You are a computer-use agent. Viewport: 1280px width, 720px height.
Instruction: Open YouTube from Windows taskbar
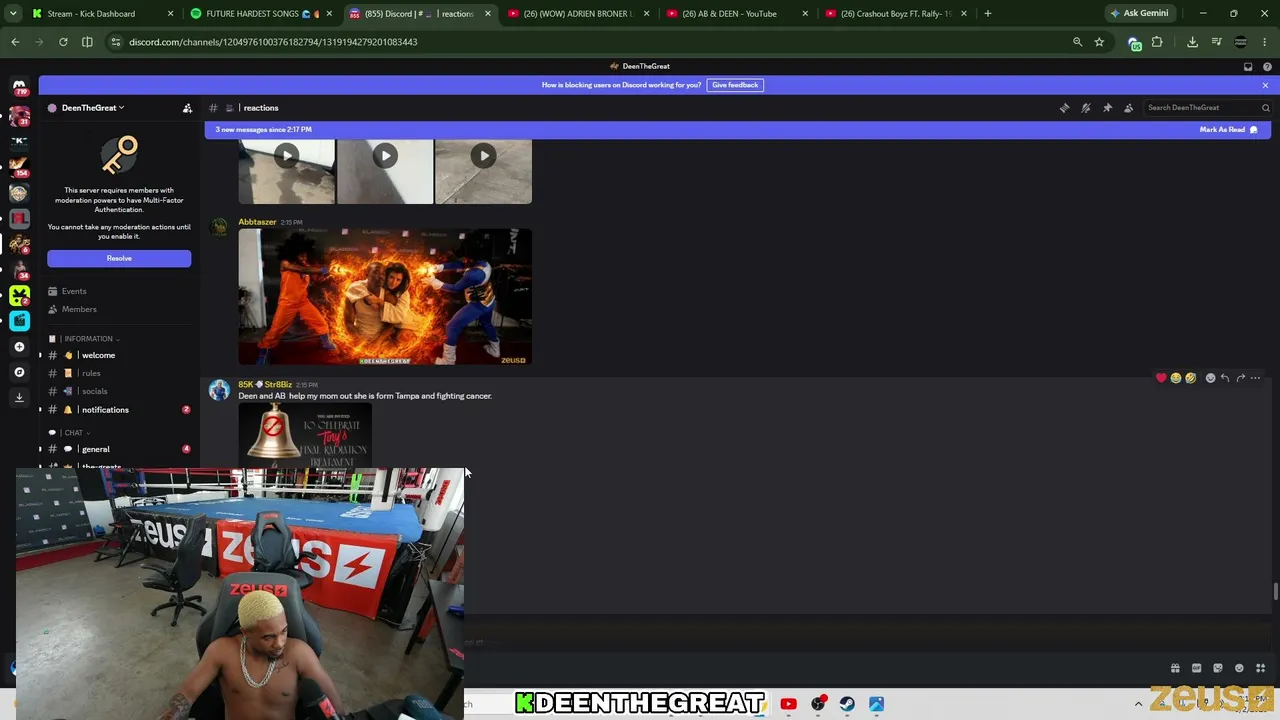pos(788,704)
